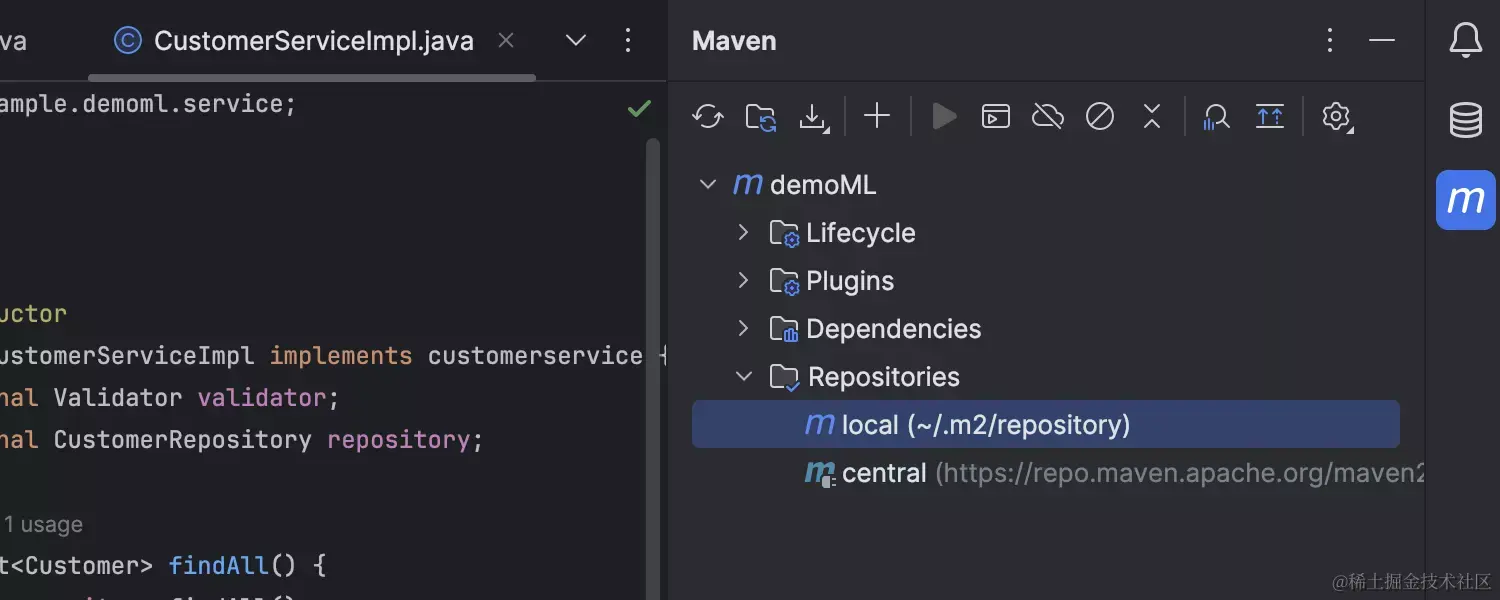This screenshot has height=600, width=1500.
Task: Open the Maven panel options menu
Action: tap(1329, 40)
